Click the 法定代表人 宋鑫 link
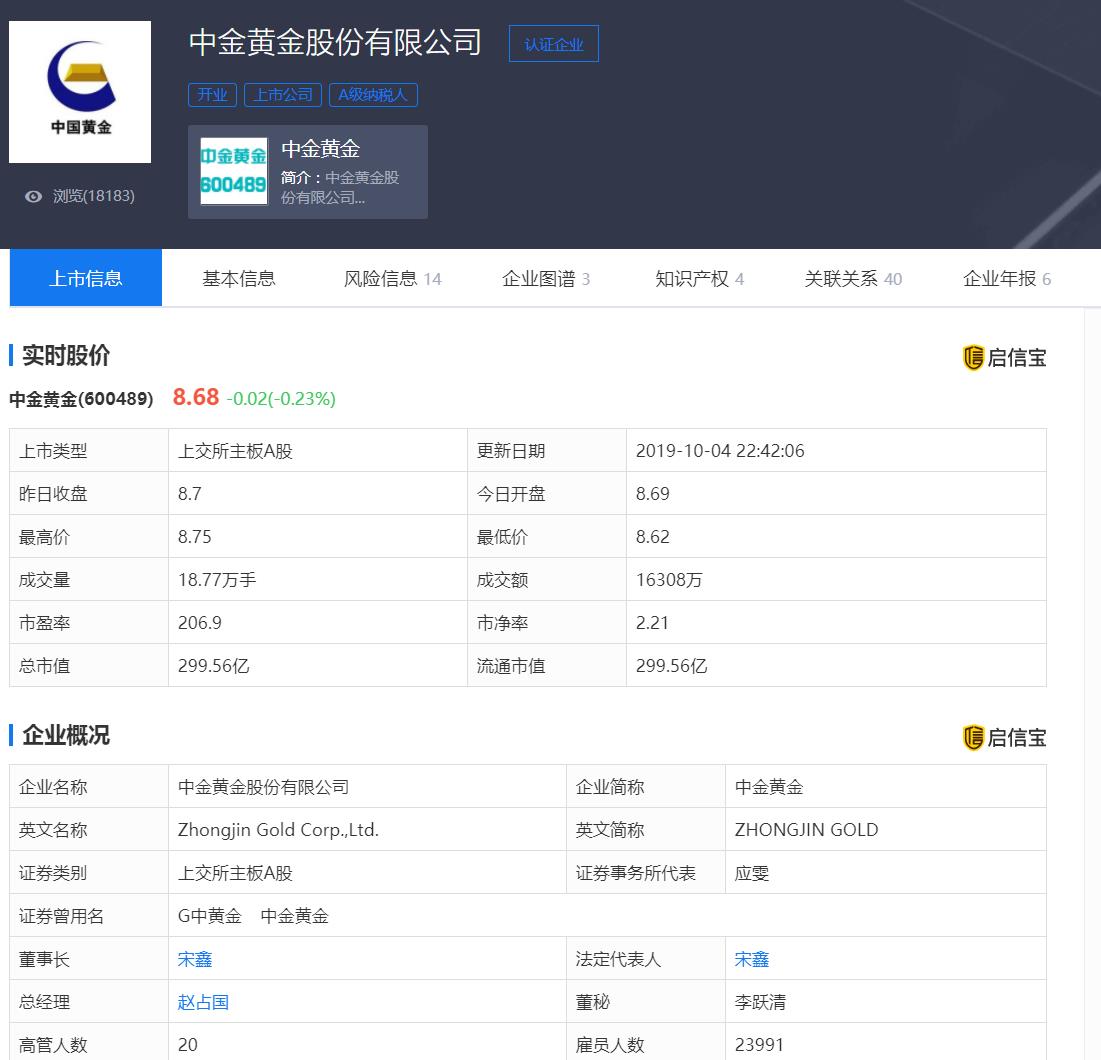 click(752, 959)
